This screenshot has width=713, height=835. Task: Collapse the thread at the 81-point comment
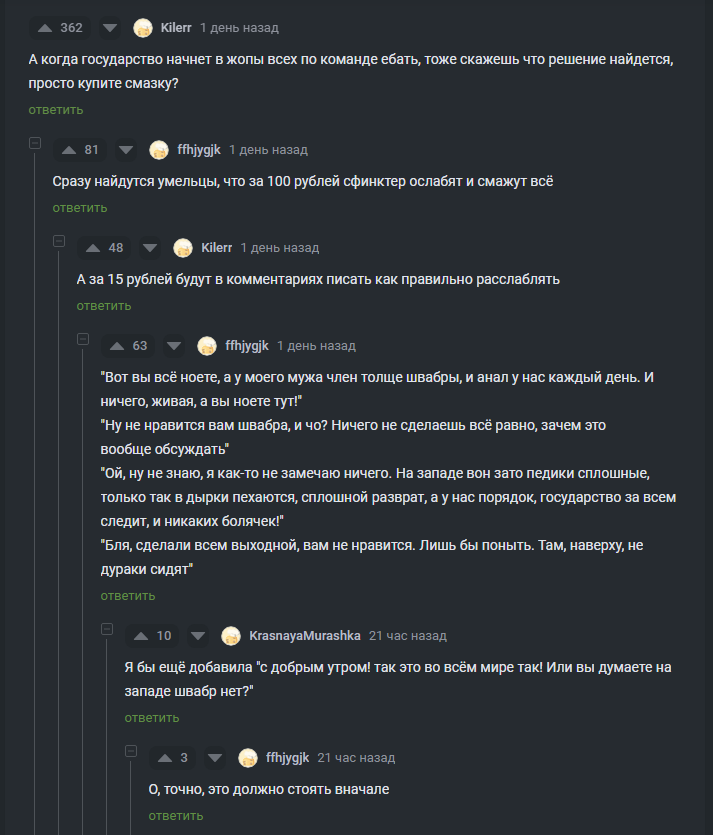35,143
